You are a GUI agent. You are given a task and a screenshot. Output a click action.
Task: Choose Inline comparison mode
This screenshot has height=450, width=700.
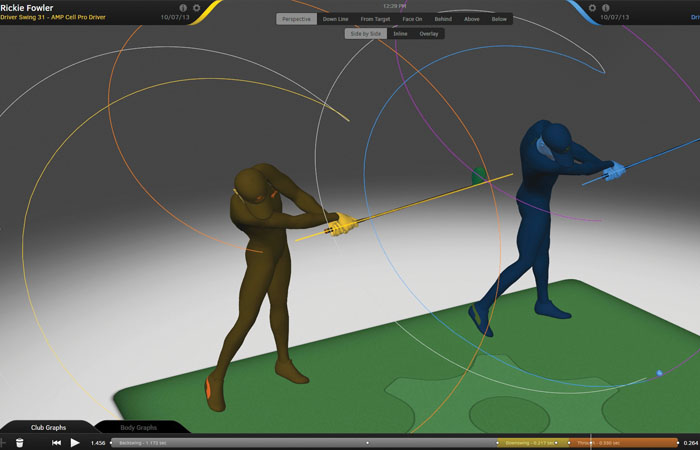(x=400, y=34)
